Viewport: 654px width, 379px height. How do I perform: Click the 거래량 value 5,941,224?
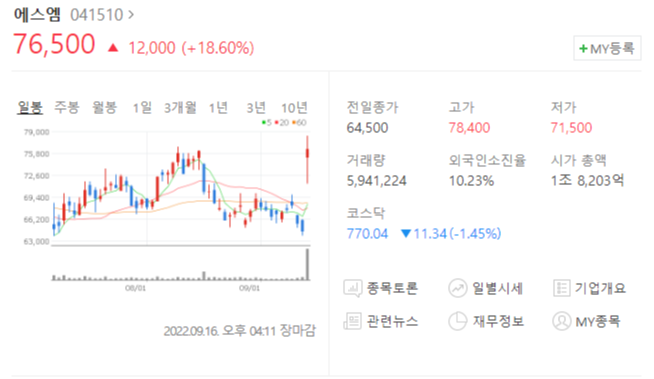coord(377,181)
